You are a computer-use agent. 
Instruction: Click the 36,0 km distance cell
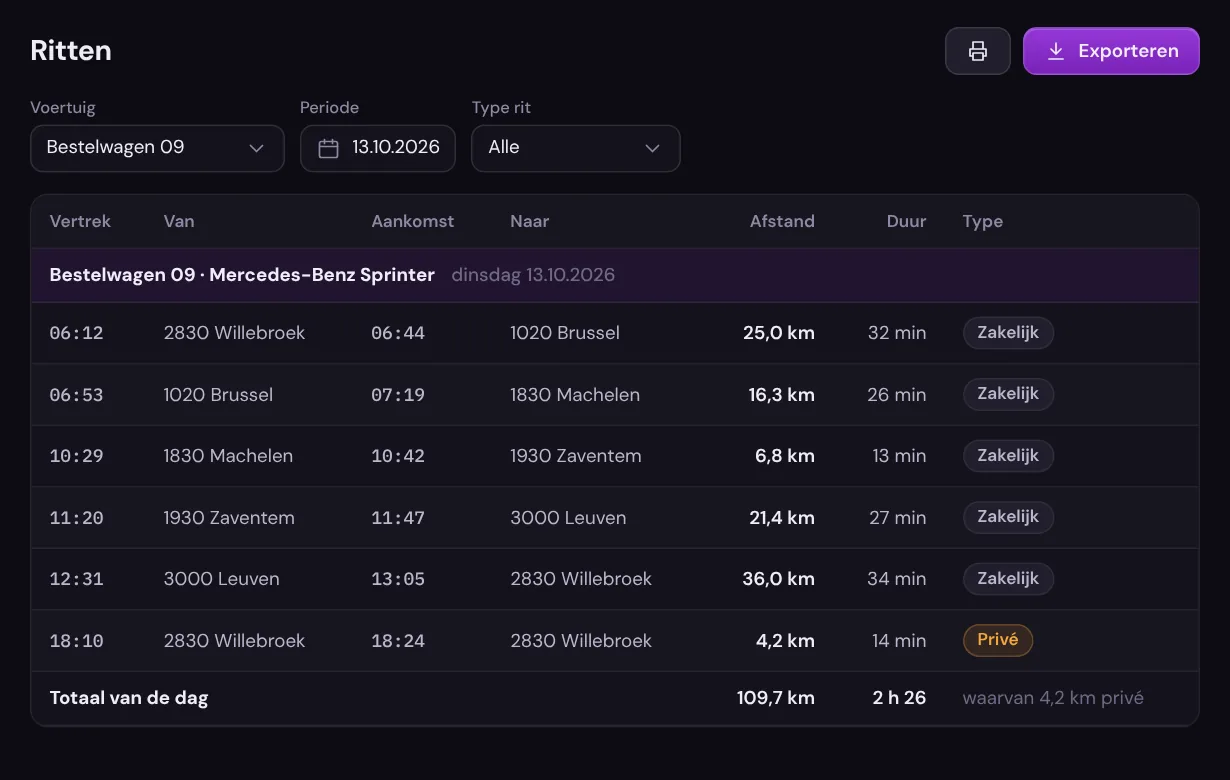[x=779, y=579]
